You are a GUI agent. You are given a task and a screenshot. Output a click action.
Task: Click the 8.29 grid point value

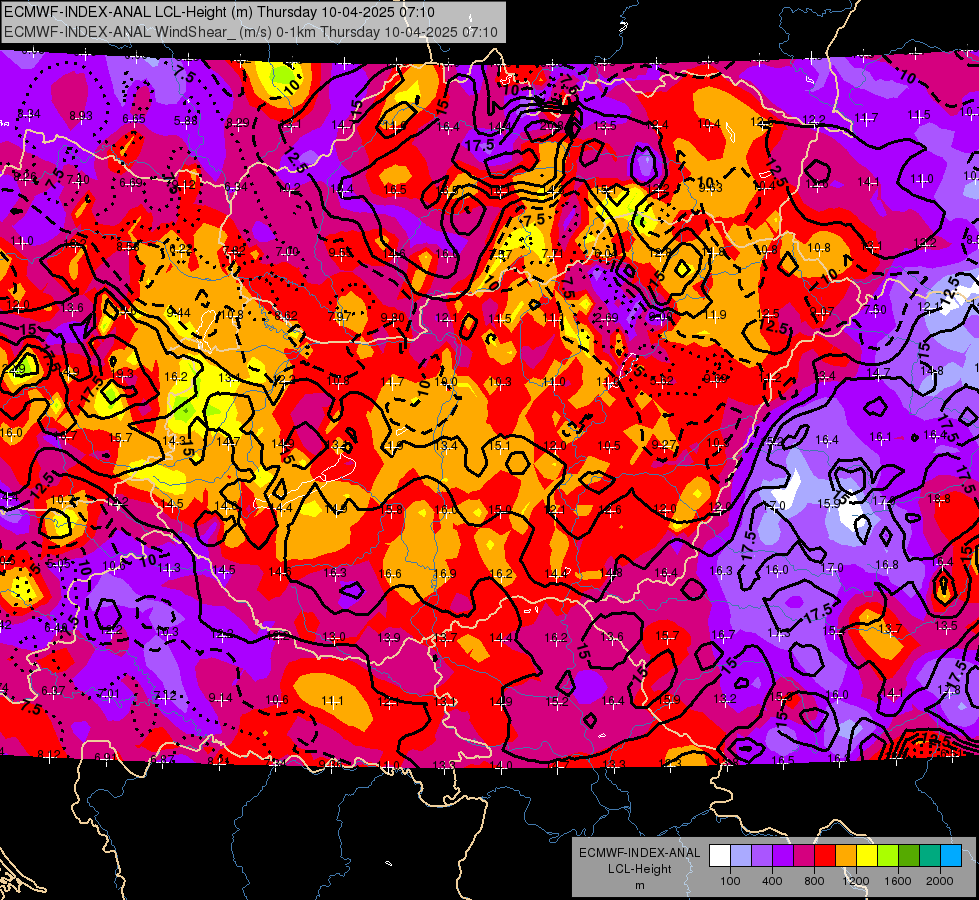[237, 122]
